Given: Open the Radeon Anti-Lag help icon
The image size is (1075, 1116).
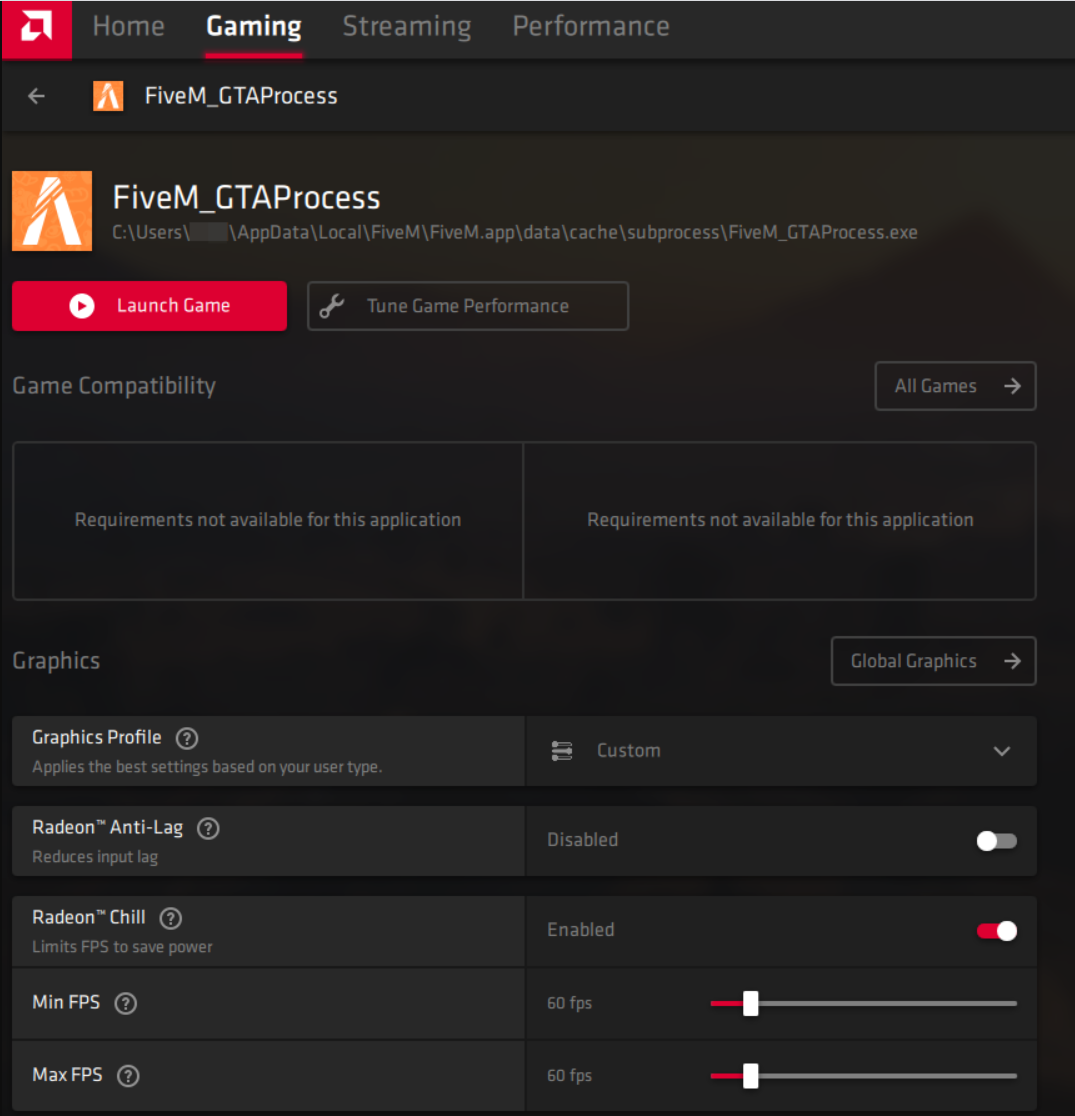Looking at the screenshot, I should pos(208,828).
